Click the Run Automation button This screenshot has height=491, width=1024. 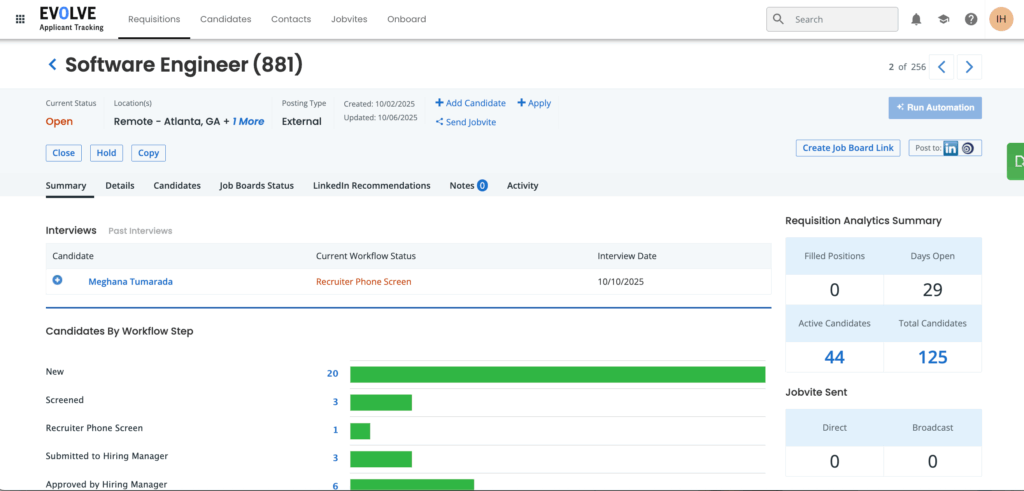pos(934,107)
